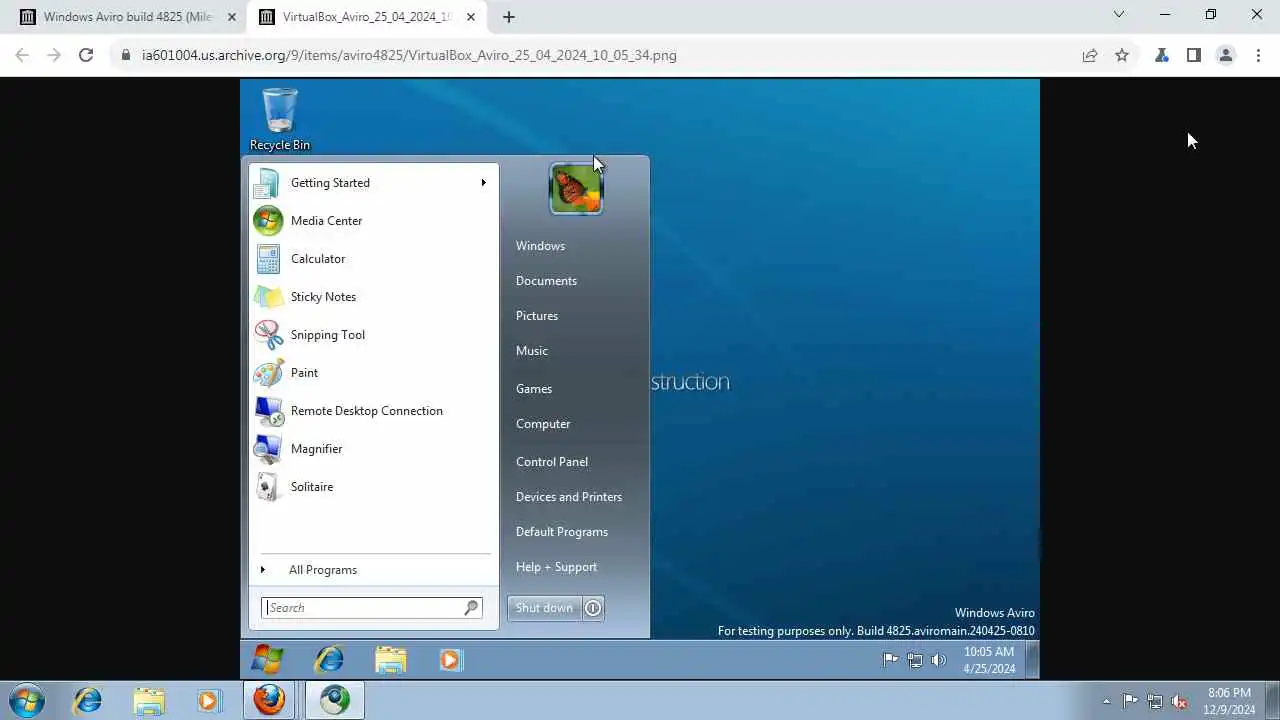Open Control Panel in Start menu

(552, 462)
